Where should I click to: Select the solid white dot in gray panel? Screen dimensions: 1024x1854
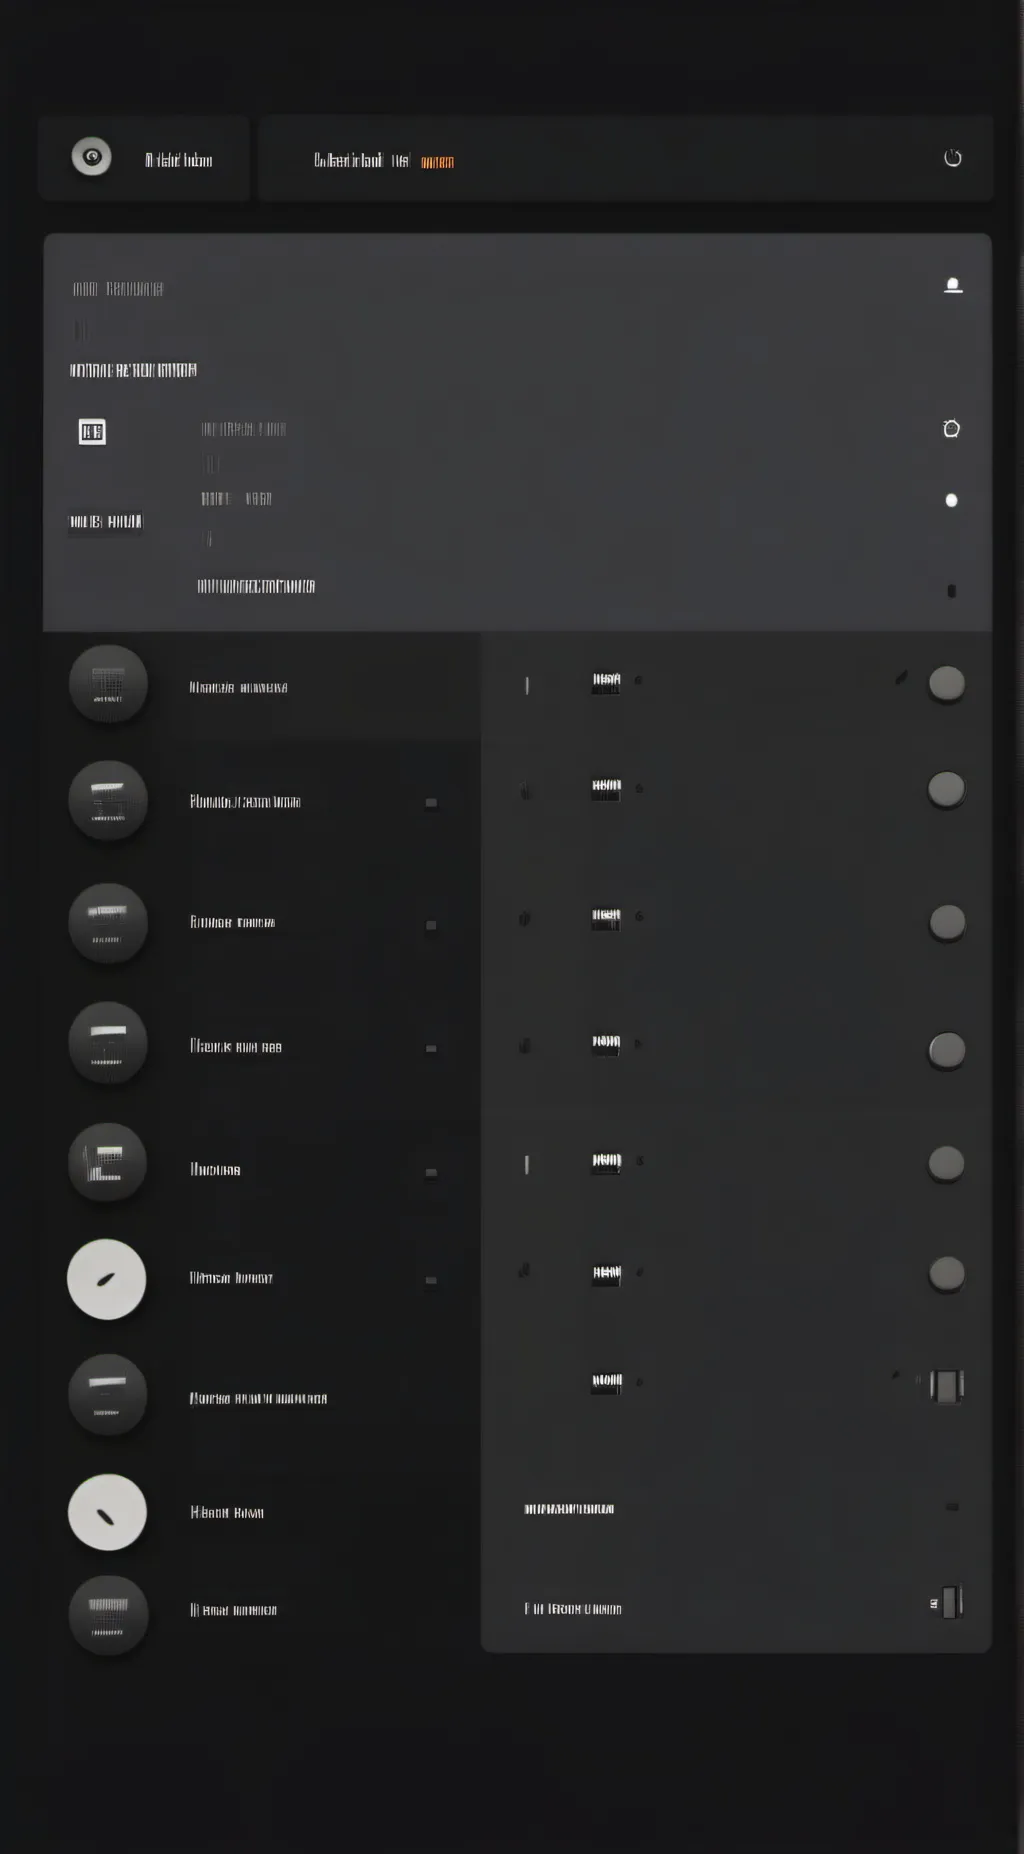coord(951,500)
